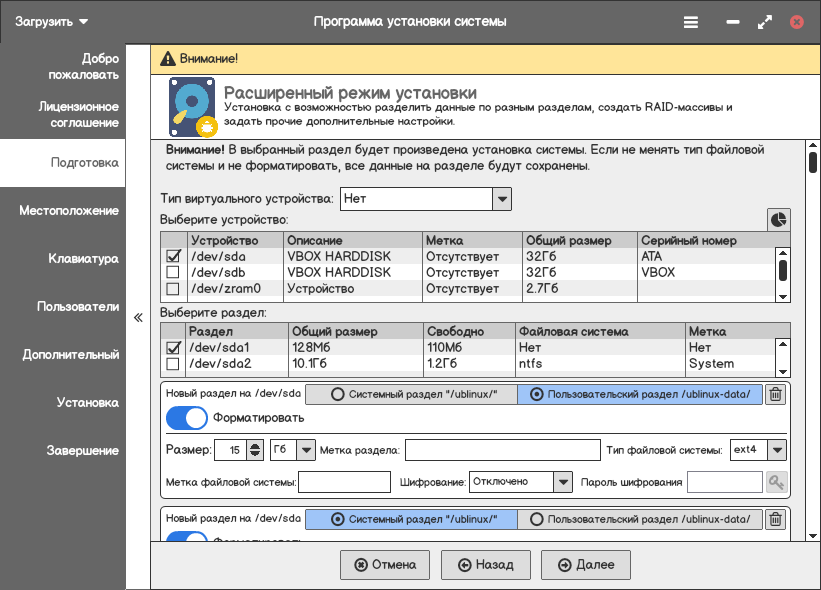
Task: Check the /dev/sdb device checkbox
Action: point(173,272)
